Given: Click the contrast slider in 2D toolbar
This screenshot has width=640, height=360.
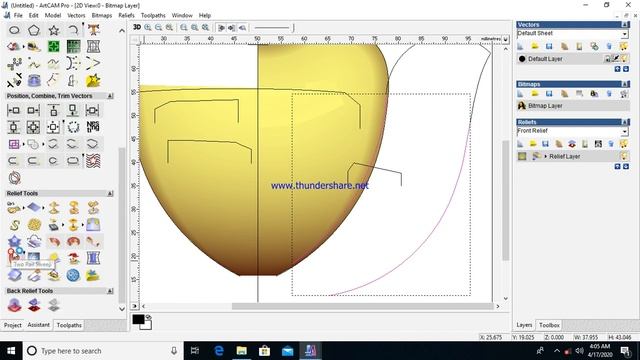Looking at the screenshot, I should 273,27.
